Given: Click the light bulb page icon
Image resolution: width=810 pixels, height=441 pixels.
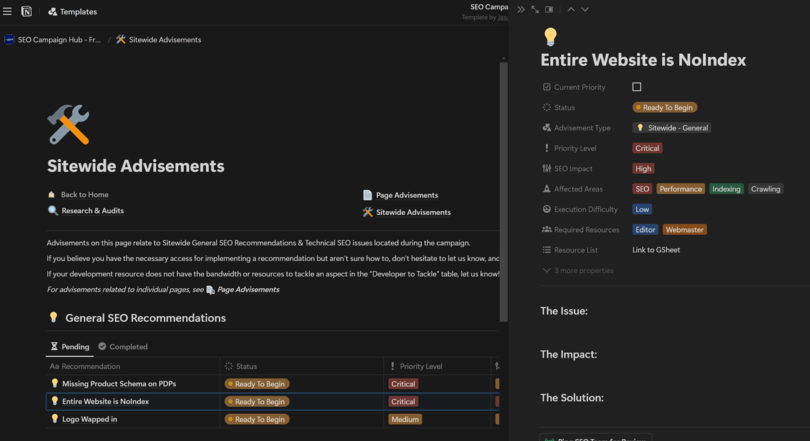Looking at the screenshot, I should 549,36.
